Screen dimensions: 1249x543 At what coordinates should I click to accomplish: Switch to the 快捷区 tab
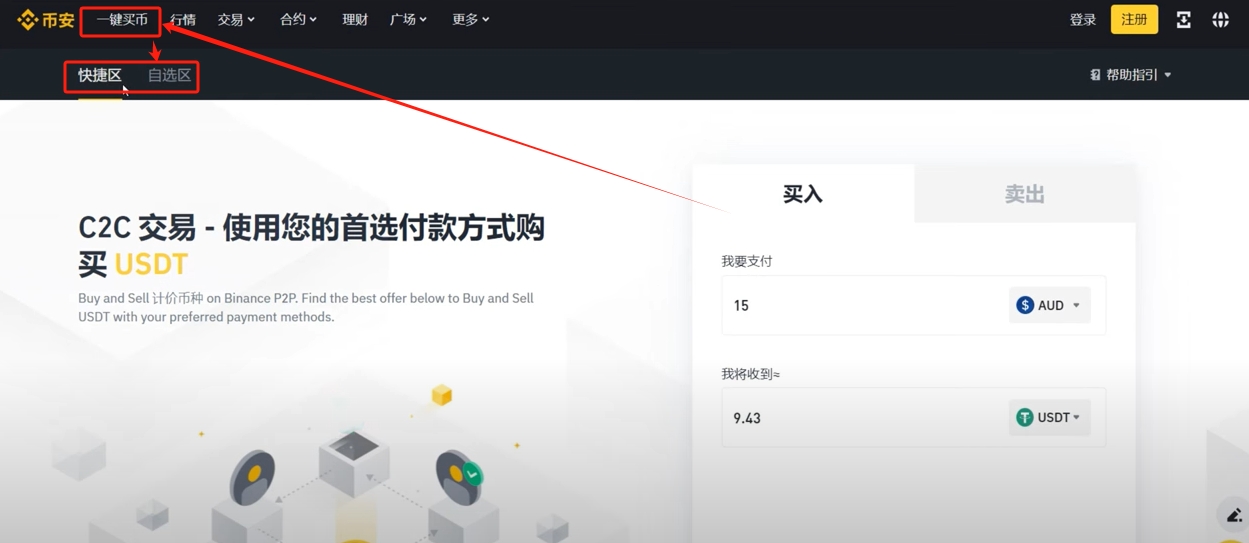pyautogui.click(x=100, y=75)
